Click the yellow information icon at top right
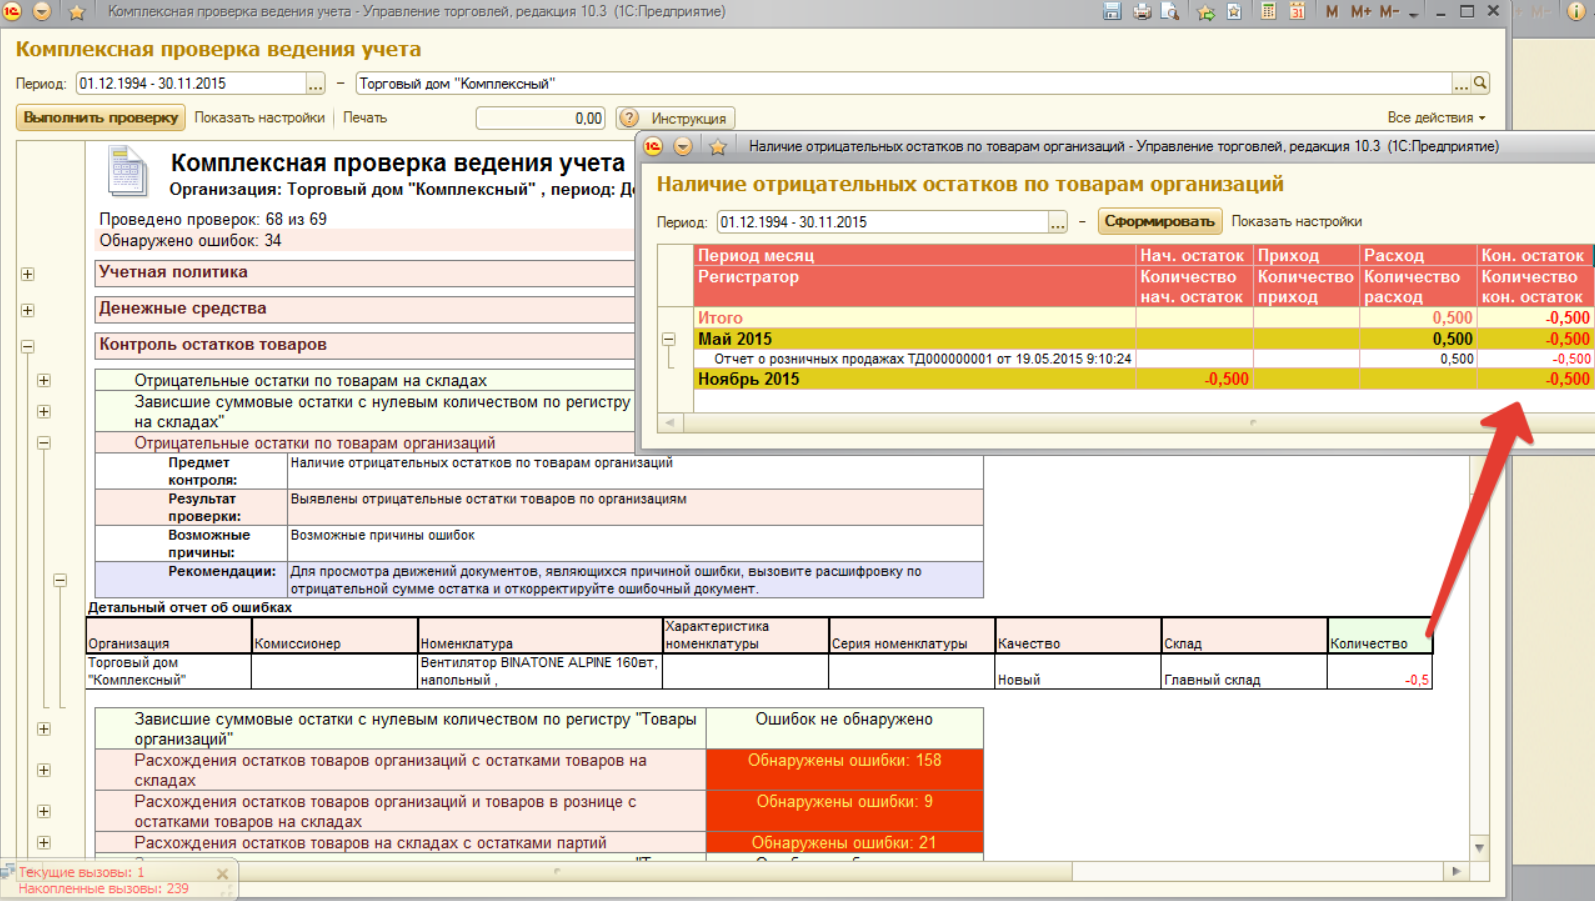Image resolution: width=1595 pixels, height=901 pixels. (x=1576, y=12)
